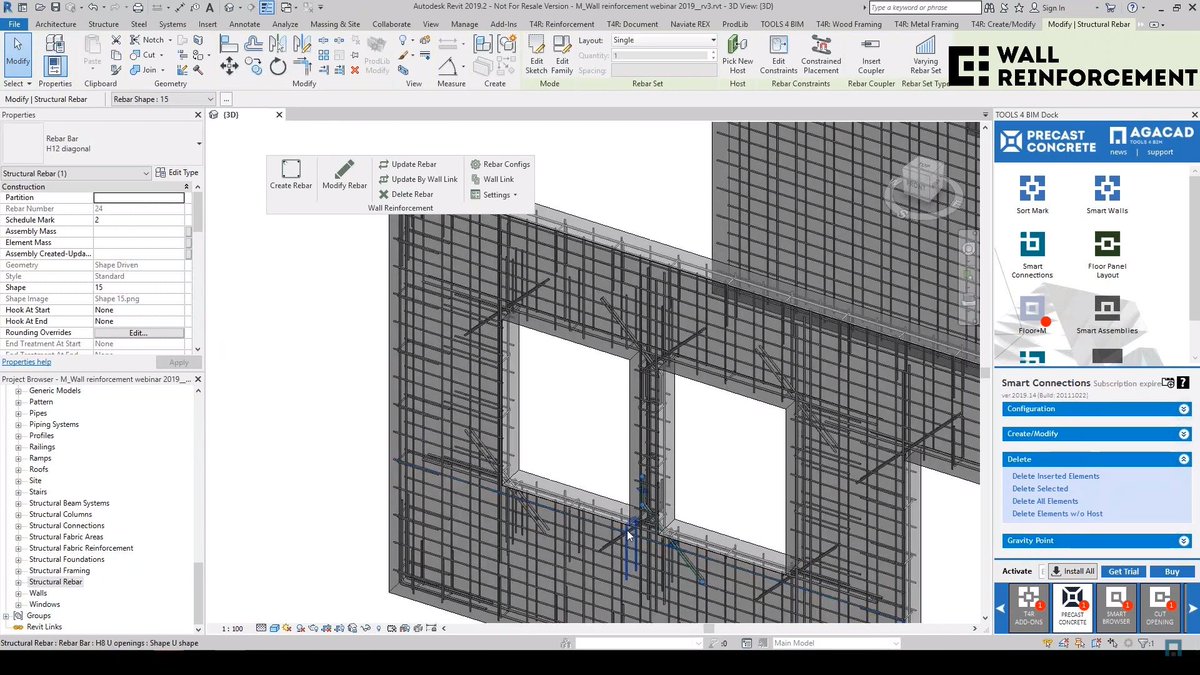Click the Measure tool icon

(447, 67)
